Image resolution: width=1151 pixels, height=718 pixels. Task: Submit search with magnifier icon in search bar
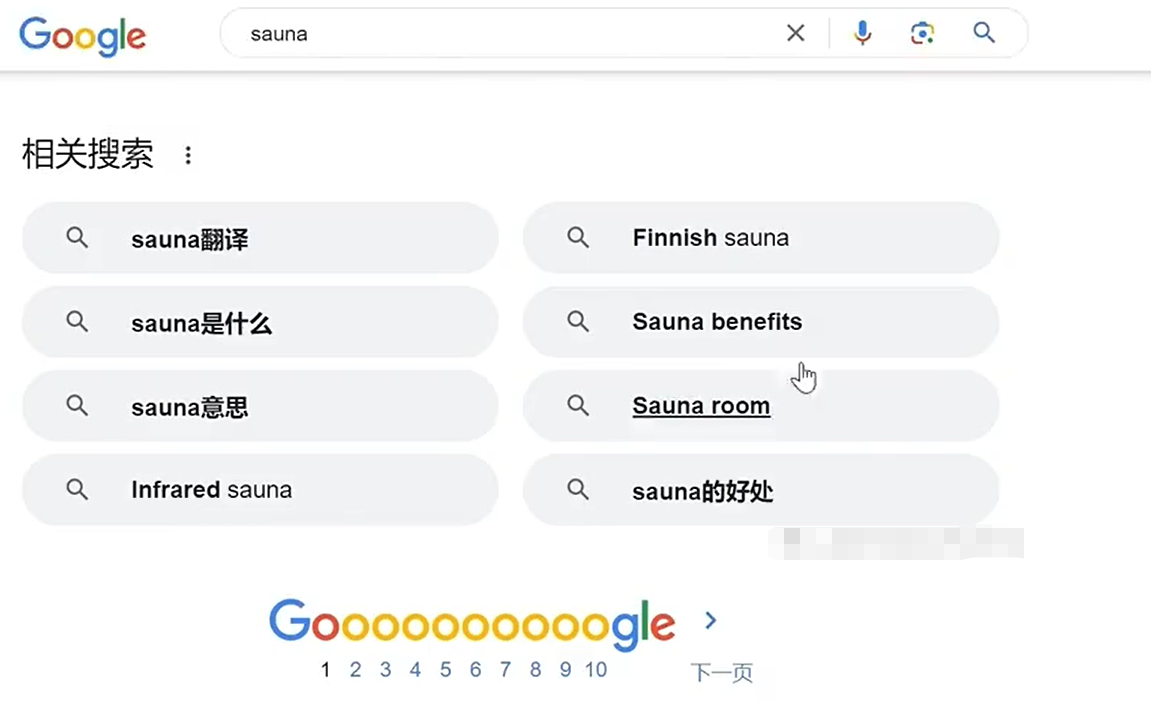pyautogui.click(x=984, y=33)
